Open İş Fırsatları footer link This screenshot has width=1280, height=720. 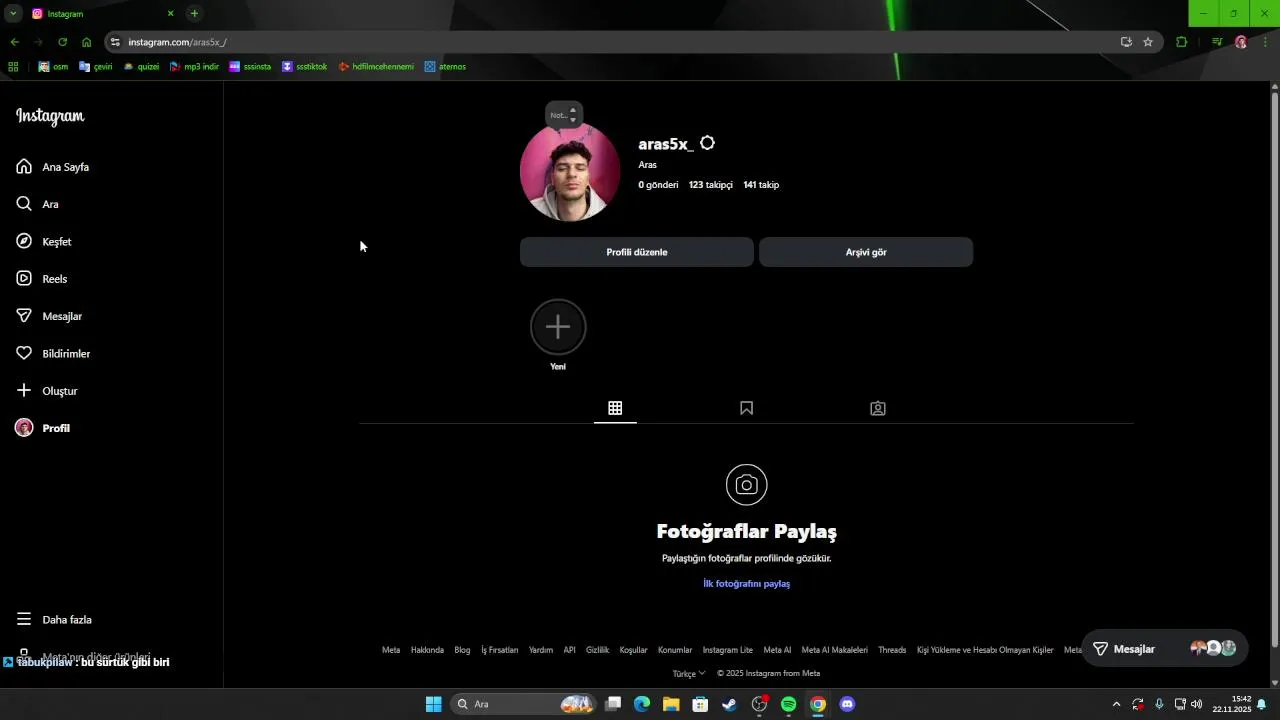[x=500, y=650]
